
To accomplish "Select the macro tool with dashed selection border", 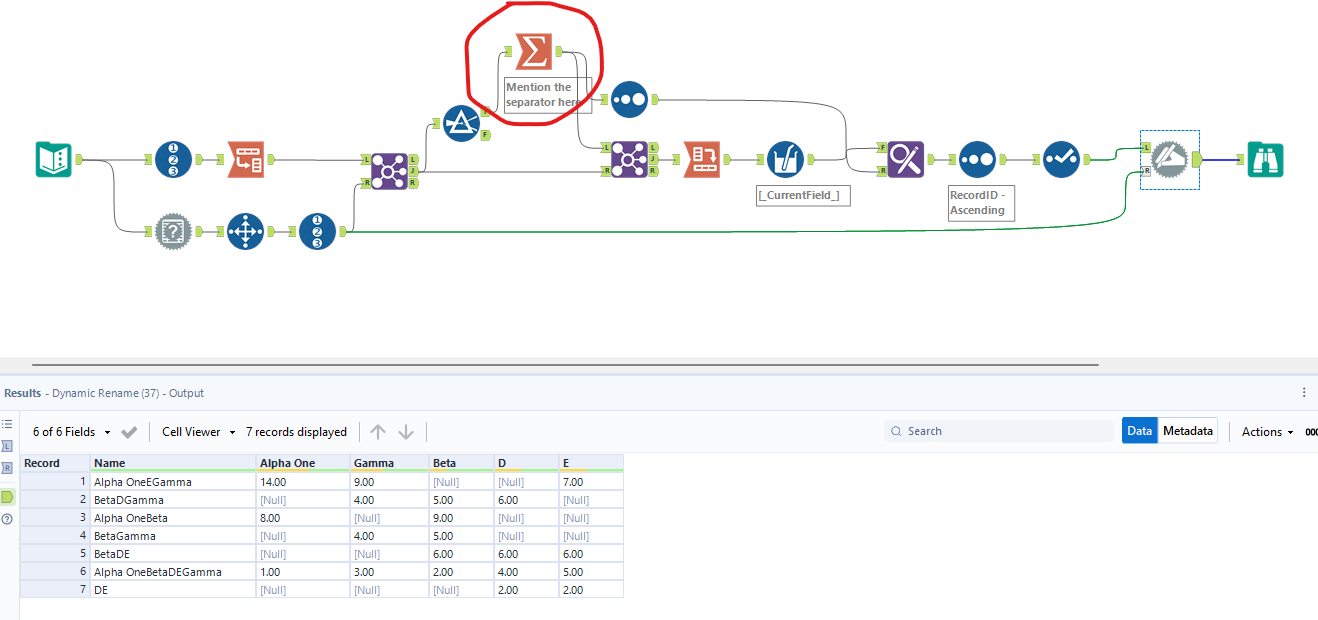I will [x=1170, y=159].
